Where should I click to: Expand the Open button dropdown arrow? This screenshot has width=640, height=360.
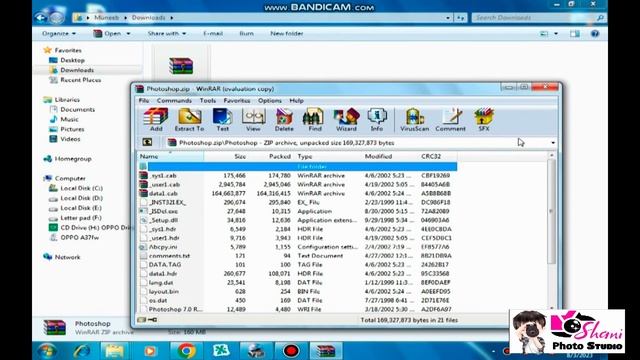click(128, 33)
